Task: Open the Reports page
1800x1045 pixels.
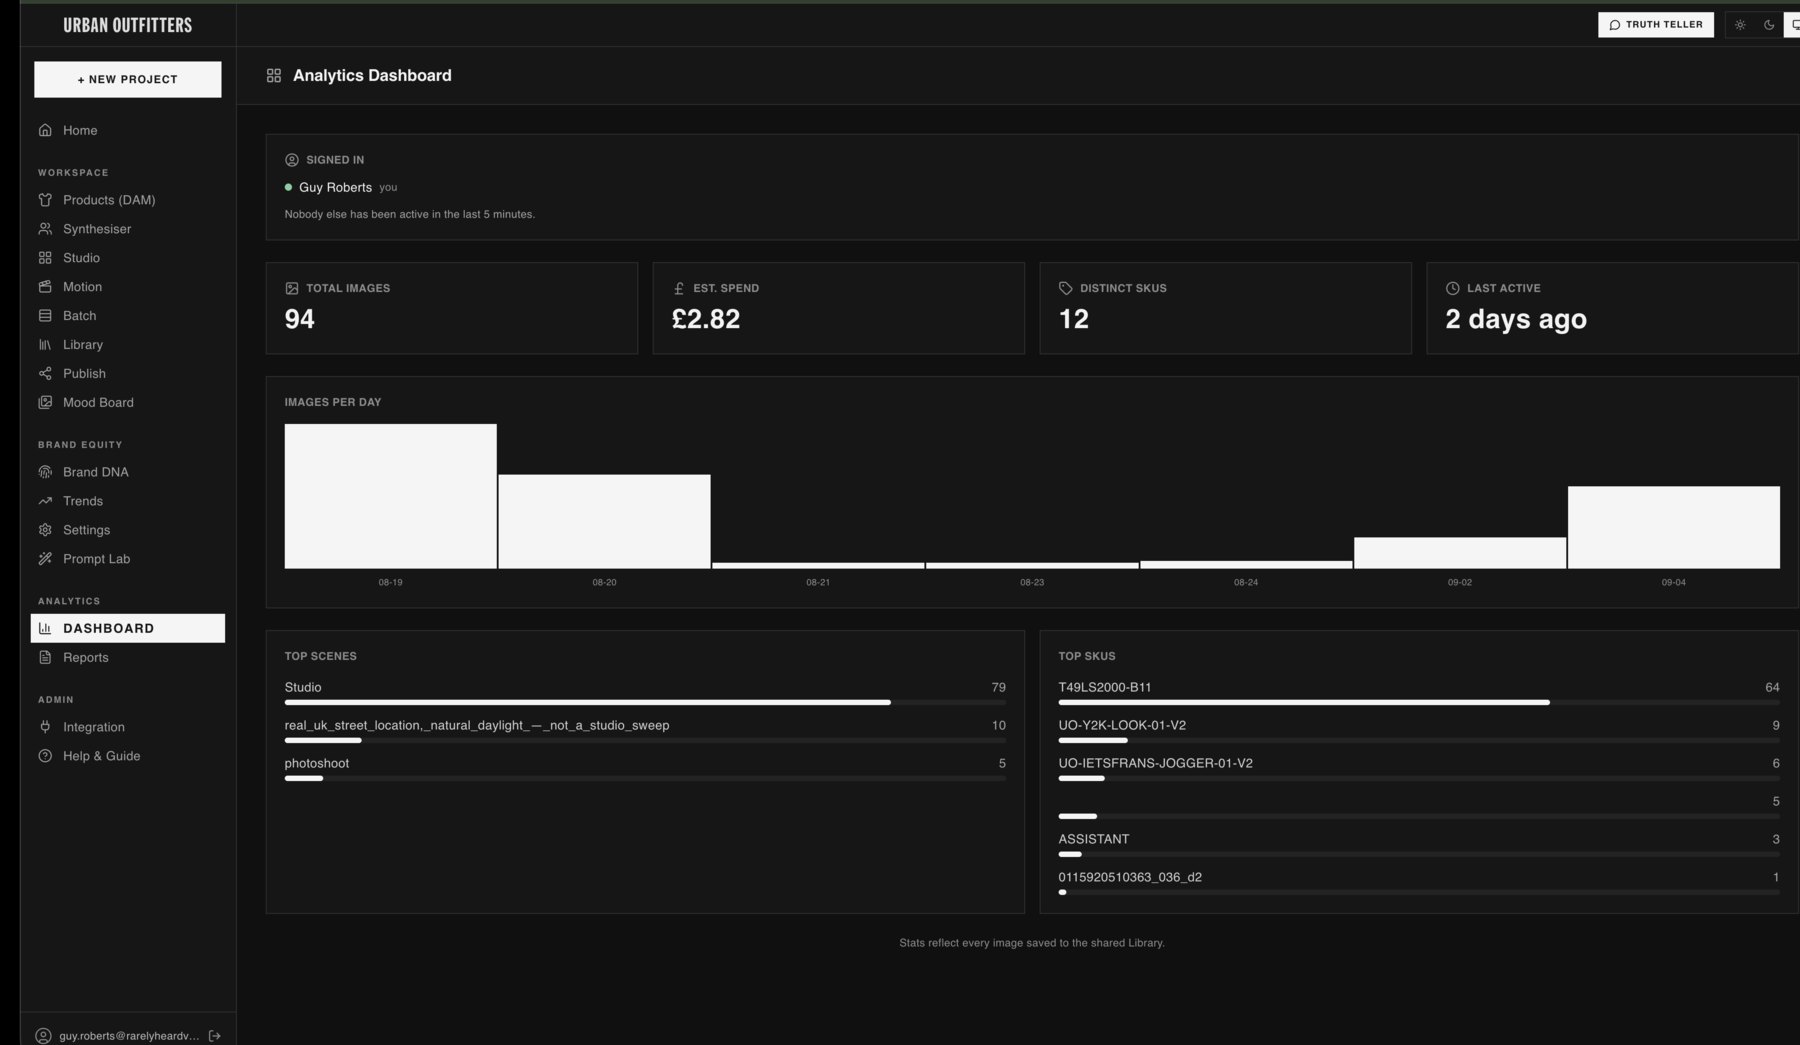Action: pyautogui.click(x=128, y=657)
